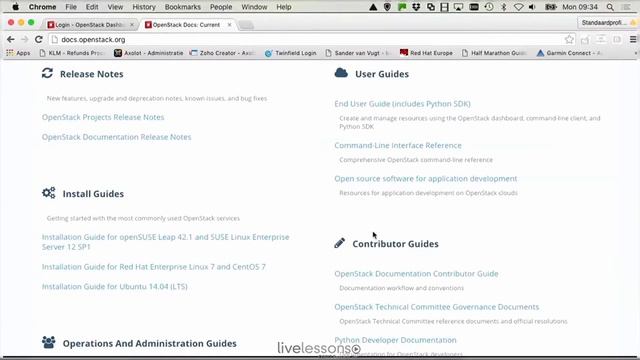Click the browser forward arrow
Viewport: 640px width, 360px height.
[24, 40]
